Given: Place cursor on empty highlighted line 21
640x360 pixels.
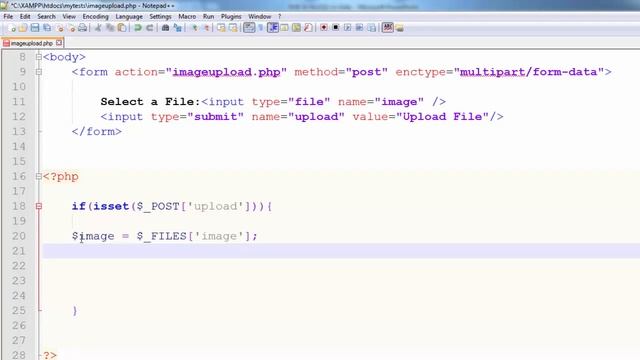Looking at the screenshot, I should tap(341, 251).
